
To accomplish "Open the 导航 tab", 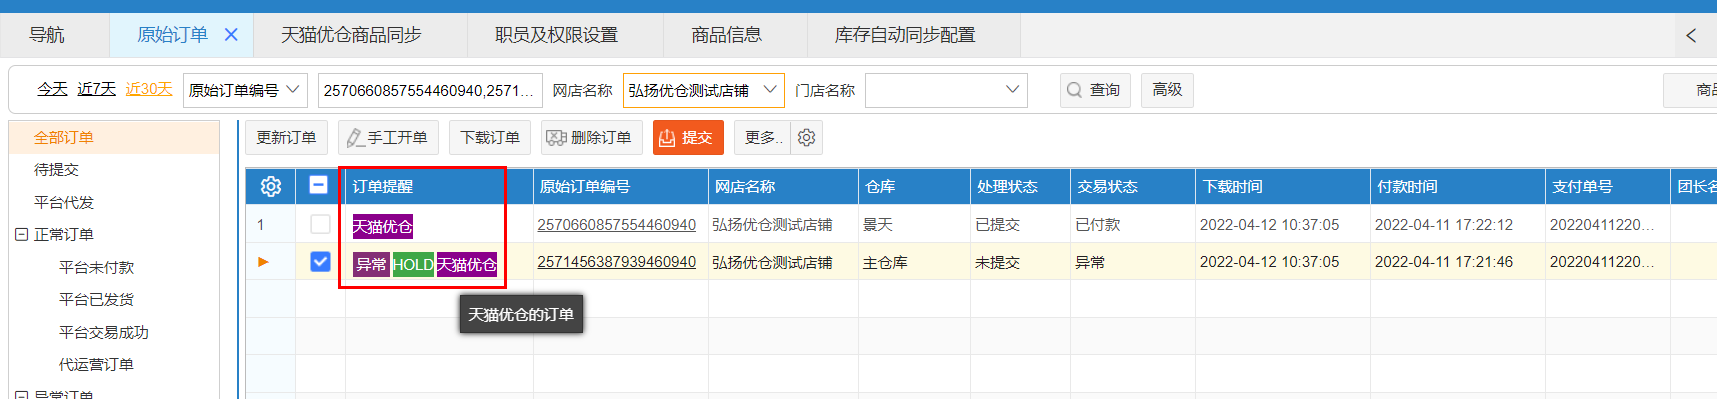I will [x=47, y=35].
